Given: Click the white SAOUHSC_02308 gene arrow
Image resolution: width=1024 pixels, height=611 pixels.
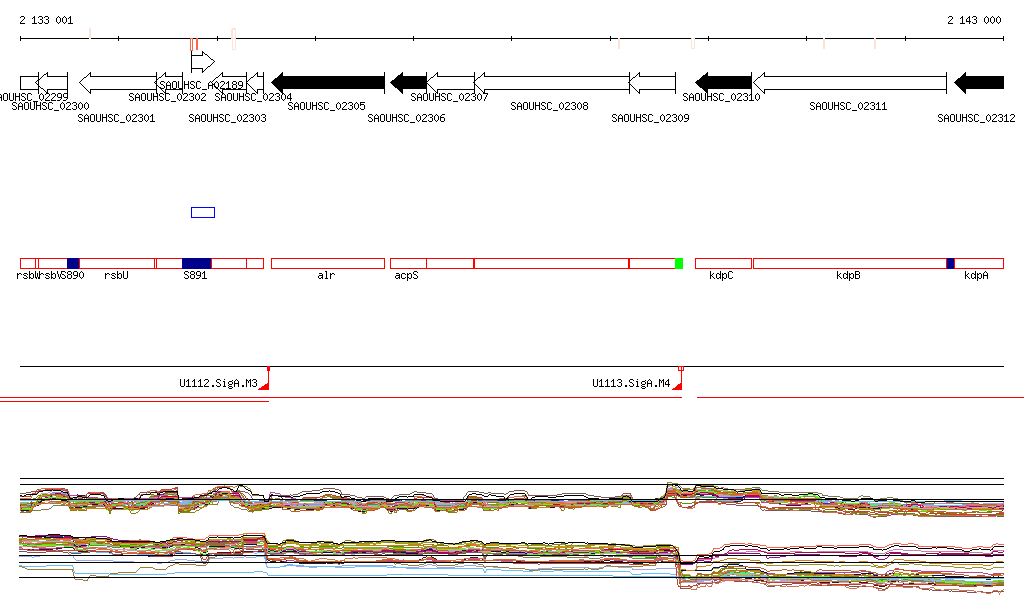Looking at the screenshot, I should pos(551,82).
